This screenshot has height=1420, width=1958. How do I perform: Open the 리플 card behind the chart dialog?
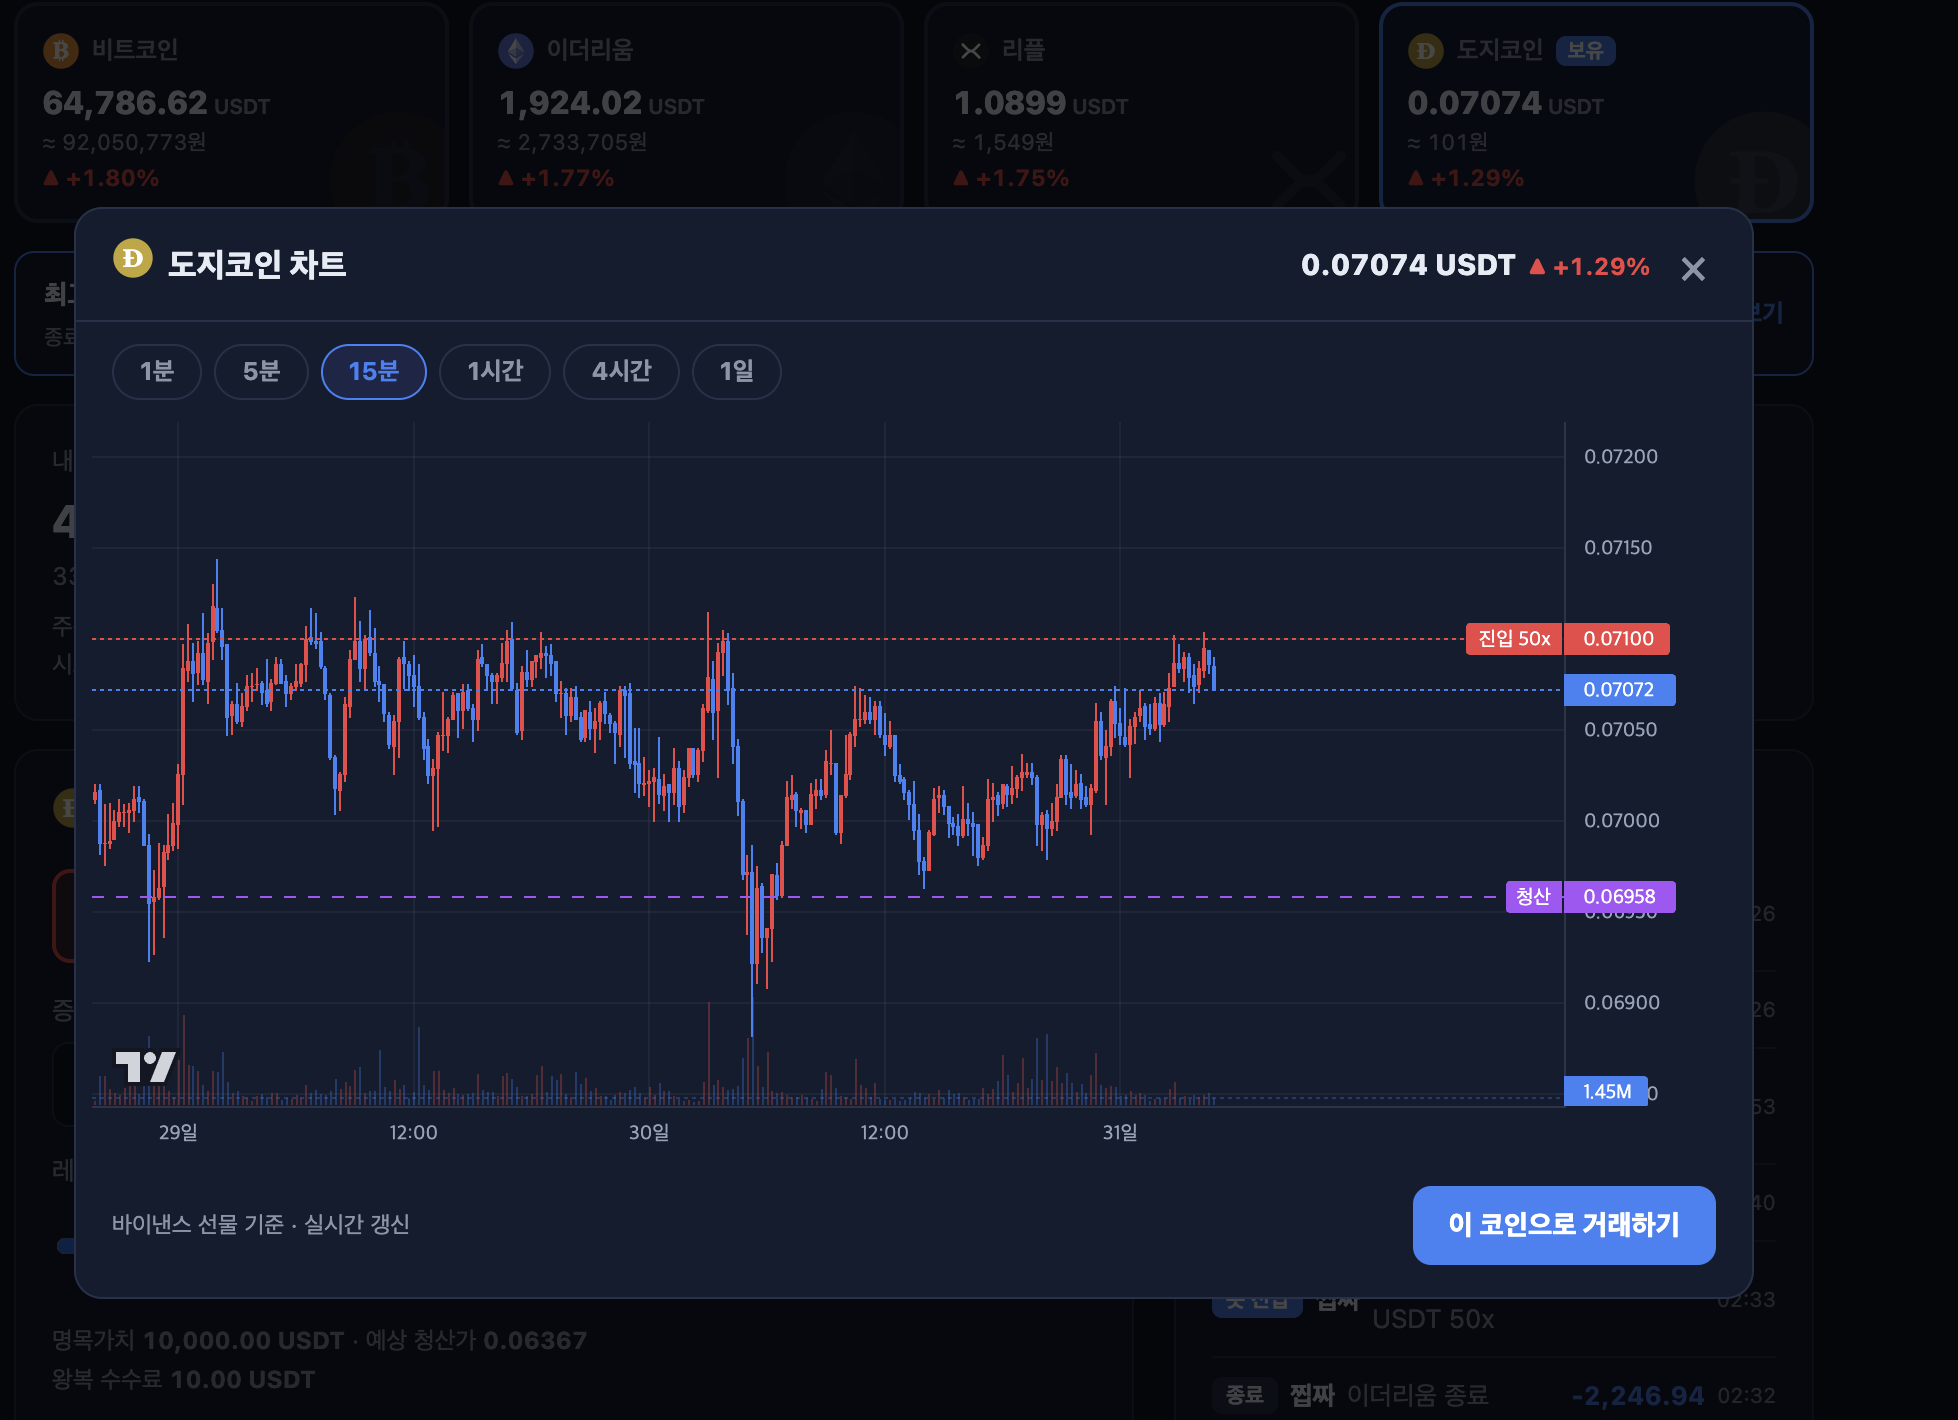click(1141, 111)
